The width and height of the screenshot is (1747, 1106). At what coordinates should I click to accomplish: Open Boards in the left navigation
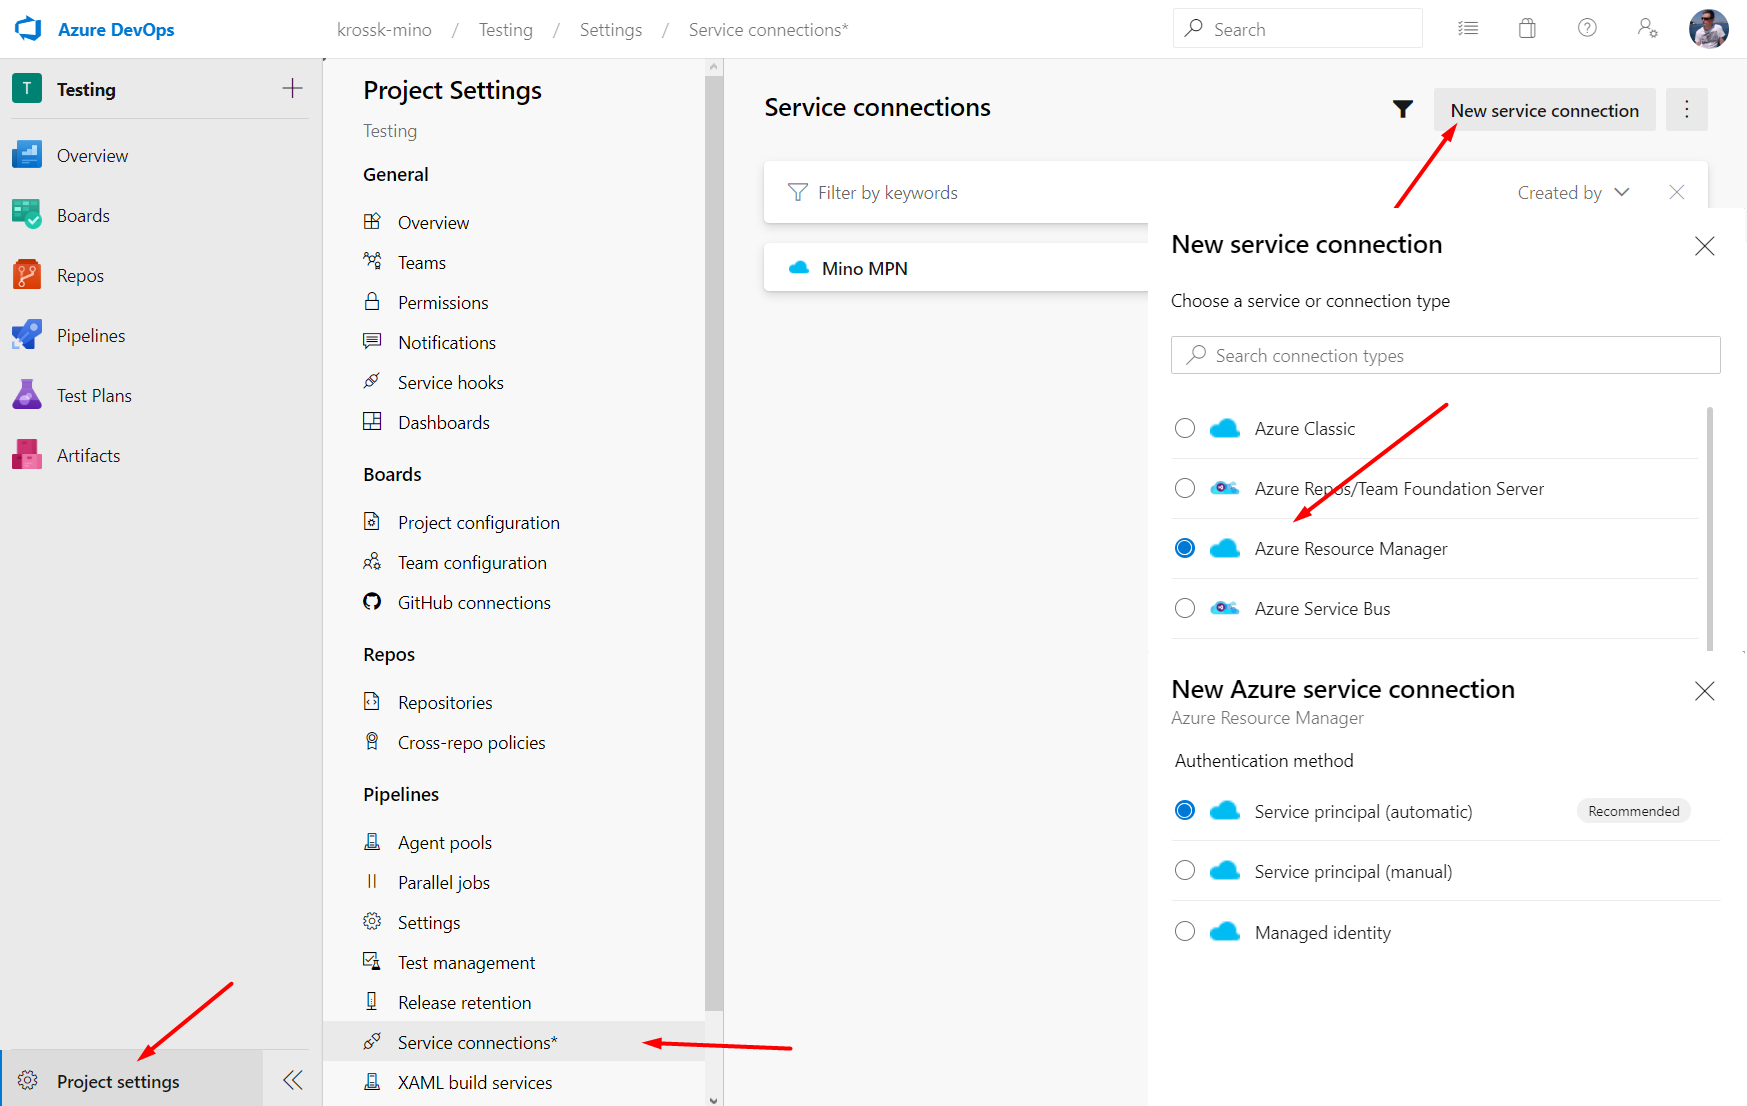pyautogui.click(x=83, y=215)
